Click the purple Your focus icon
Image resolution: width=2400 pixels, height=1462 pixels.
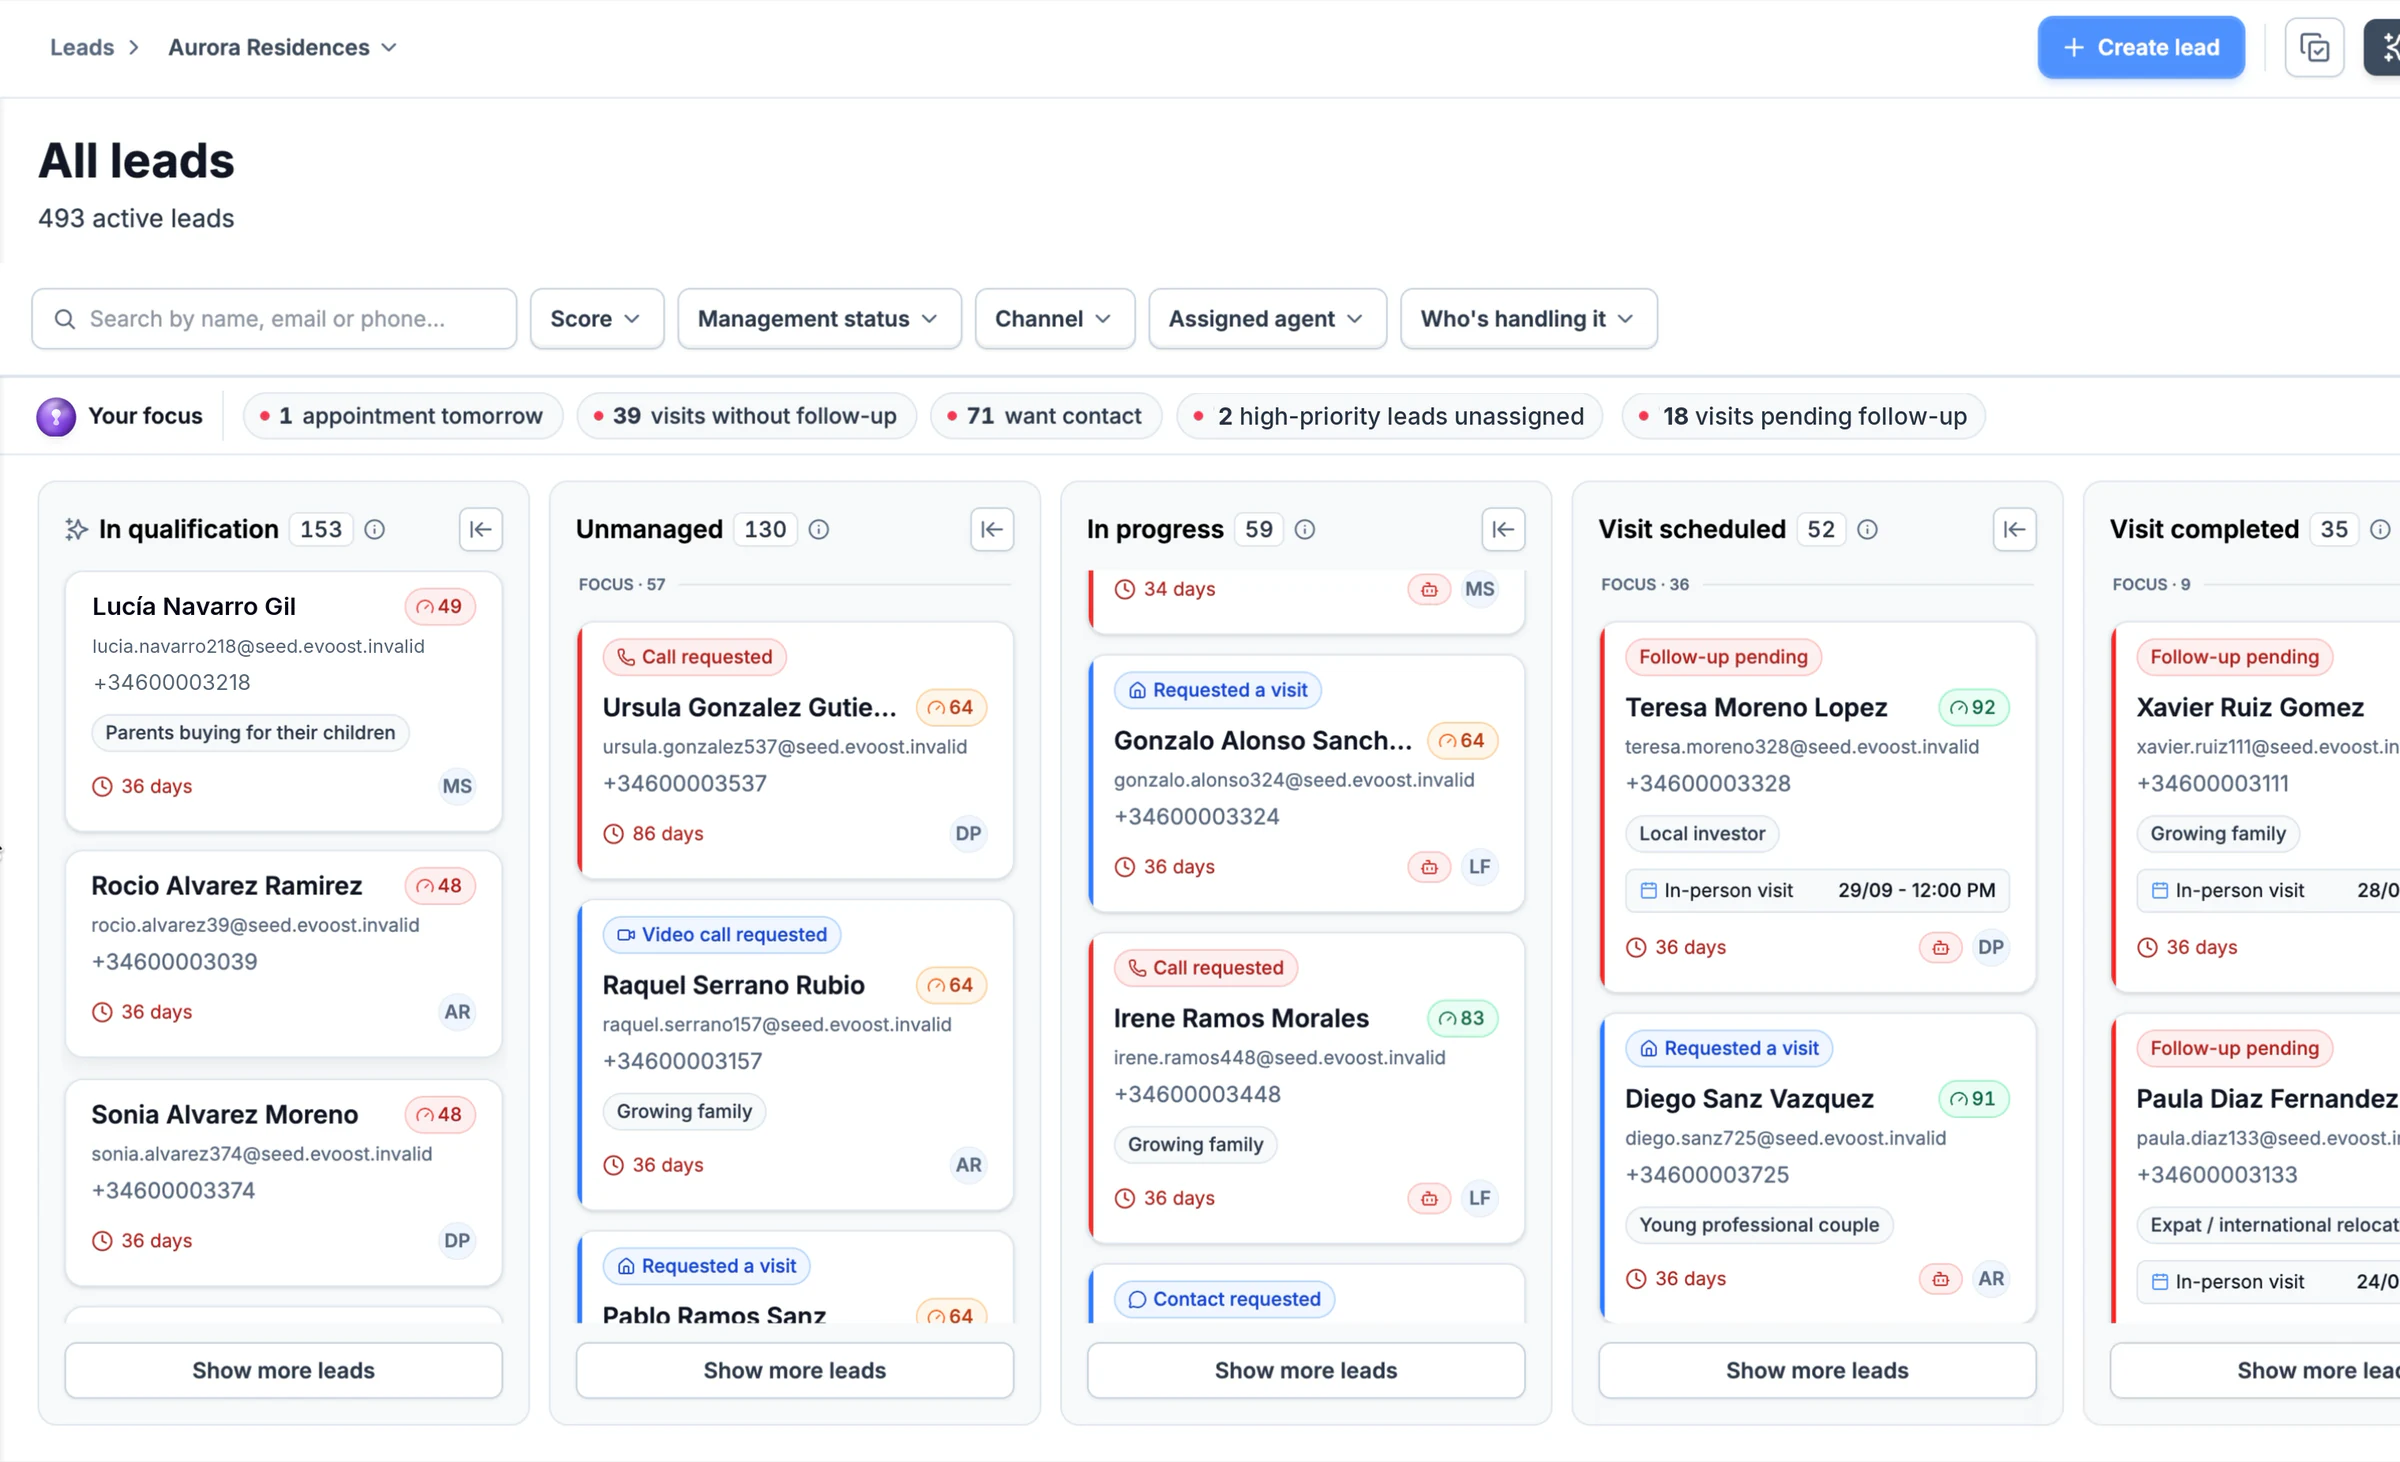56,416
